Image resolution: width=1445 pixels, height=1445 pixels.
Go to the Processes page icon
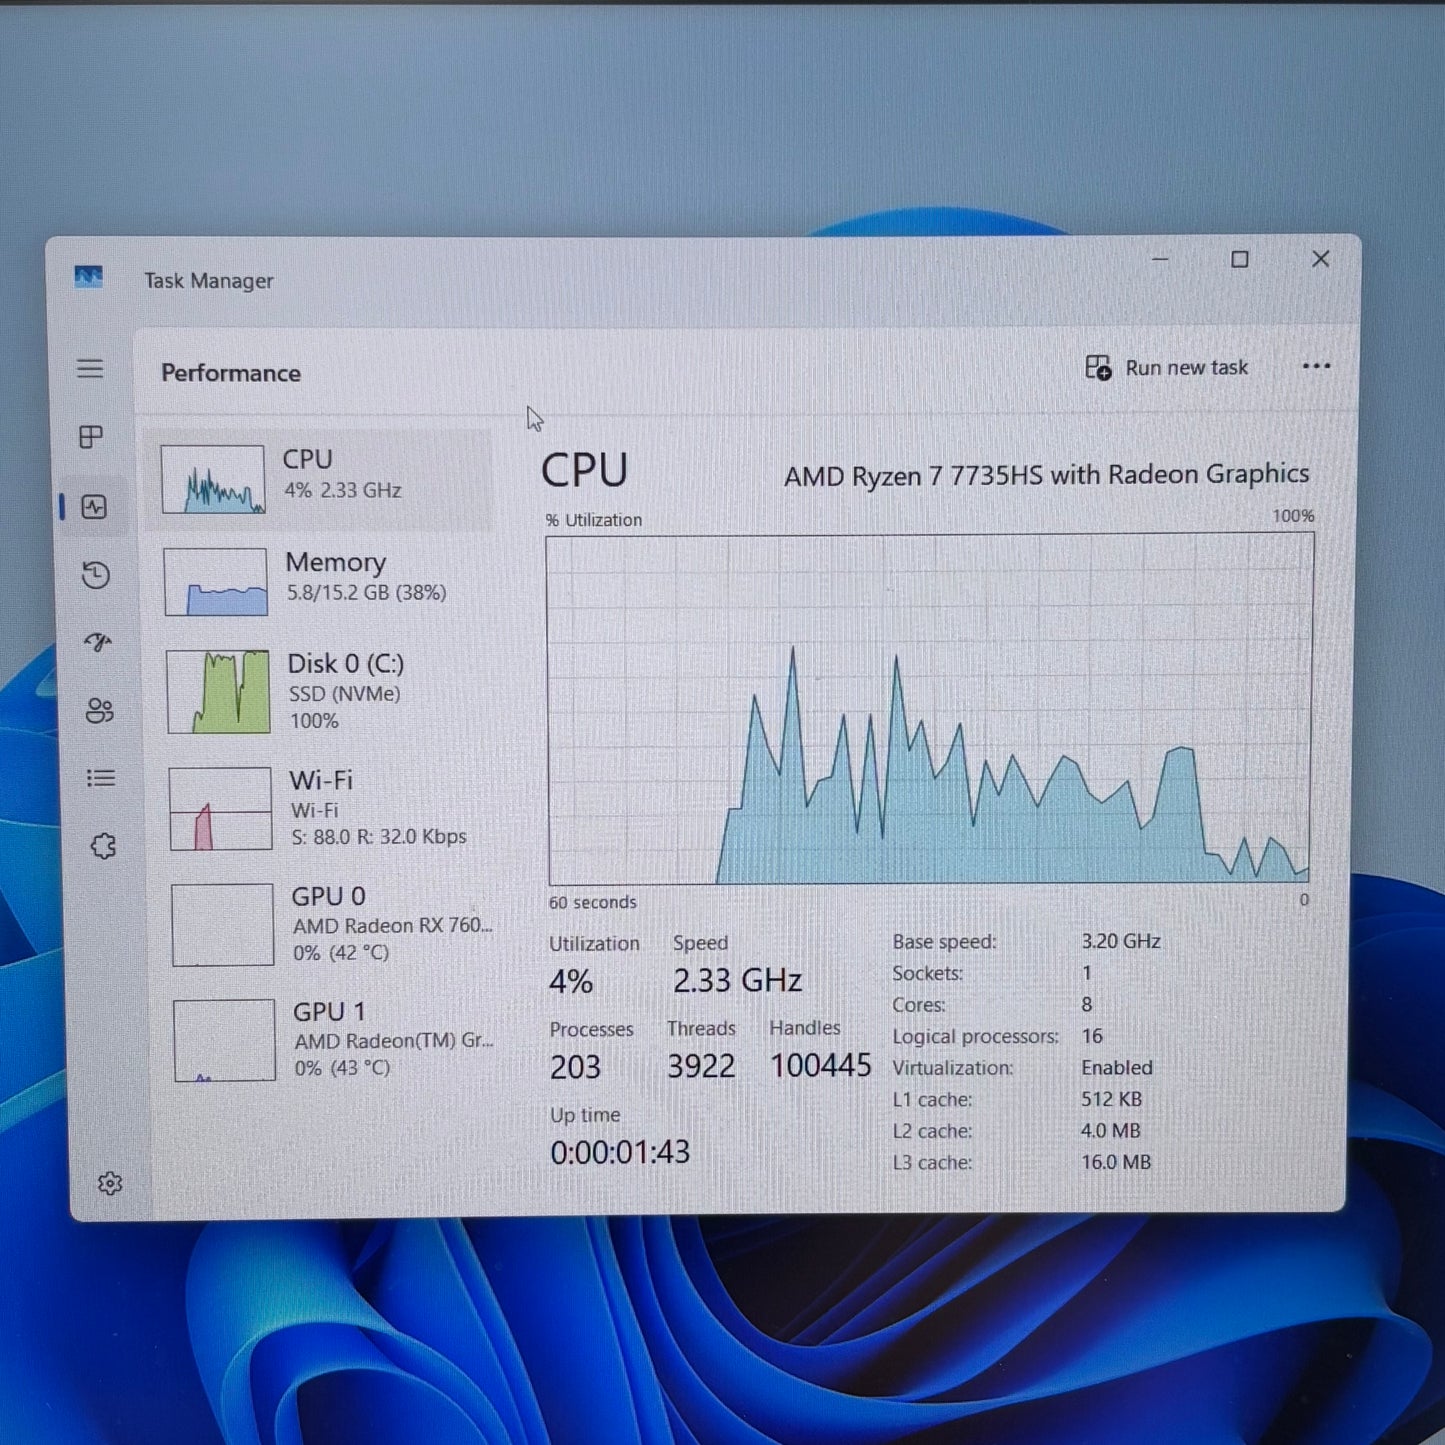[x=91, y=437]
